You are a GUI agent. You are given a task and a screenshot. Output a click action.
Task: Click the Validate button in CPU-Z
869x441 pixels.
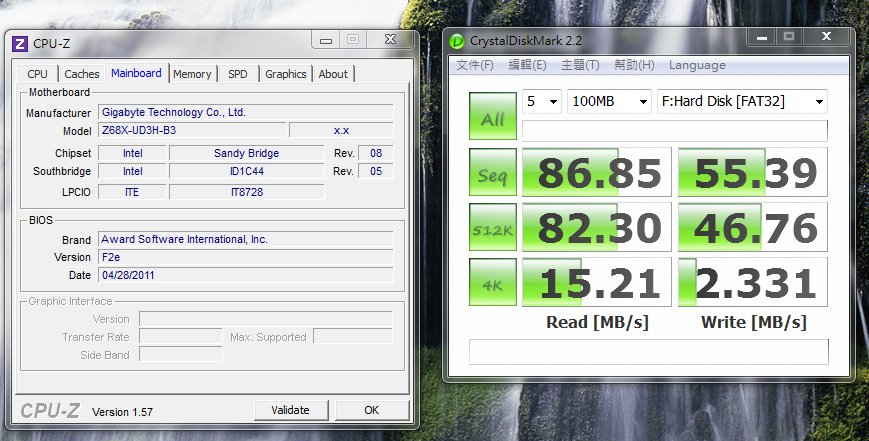click(x=291, y=410)
